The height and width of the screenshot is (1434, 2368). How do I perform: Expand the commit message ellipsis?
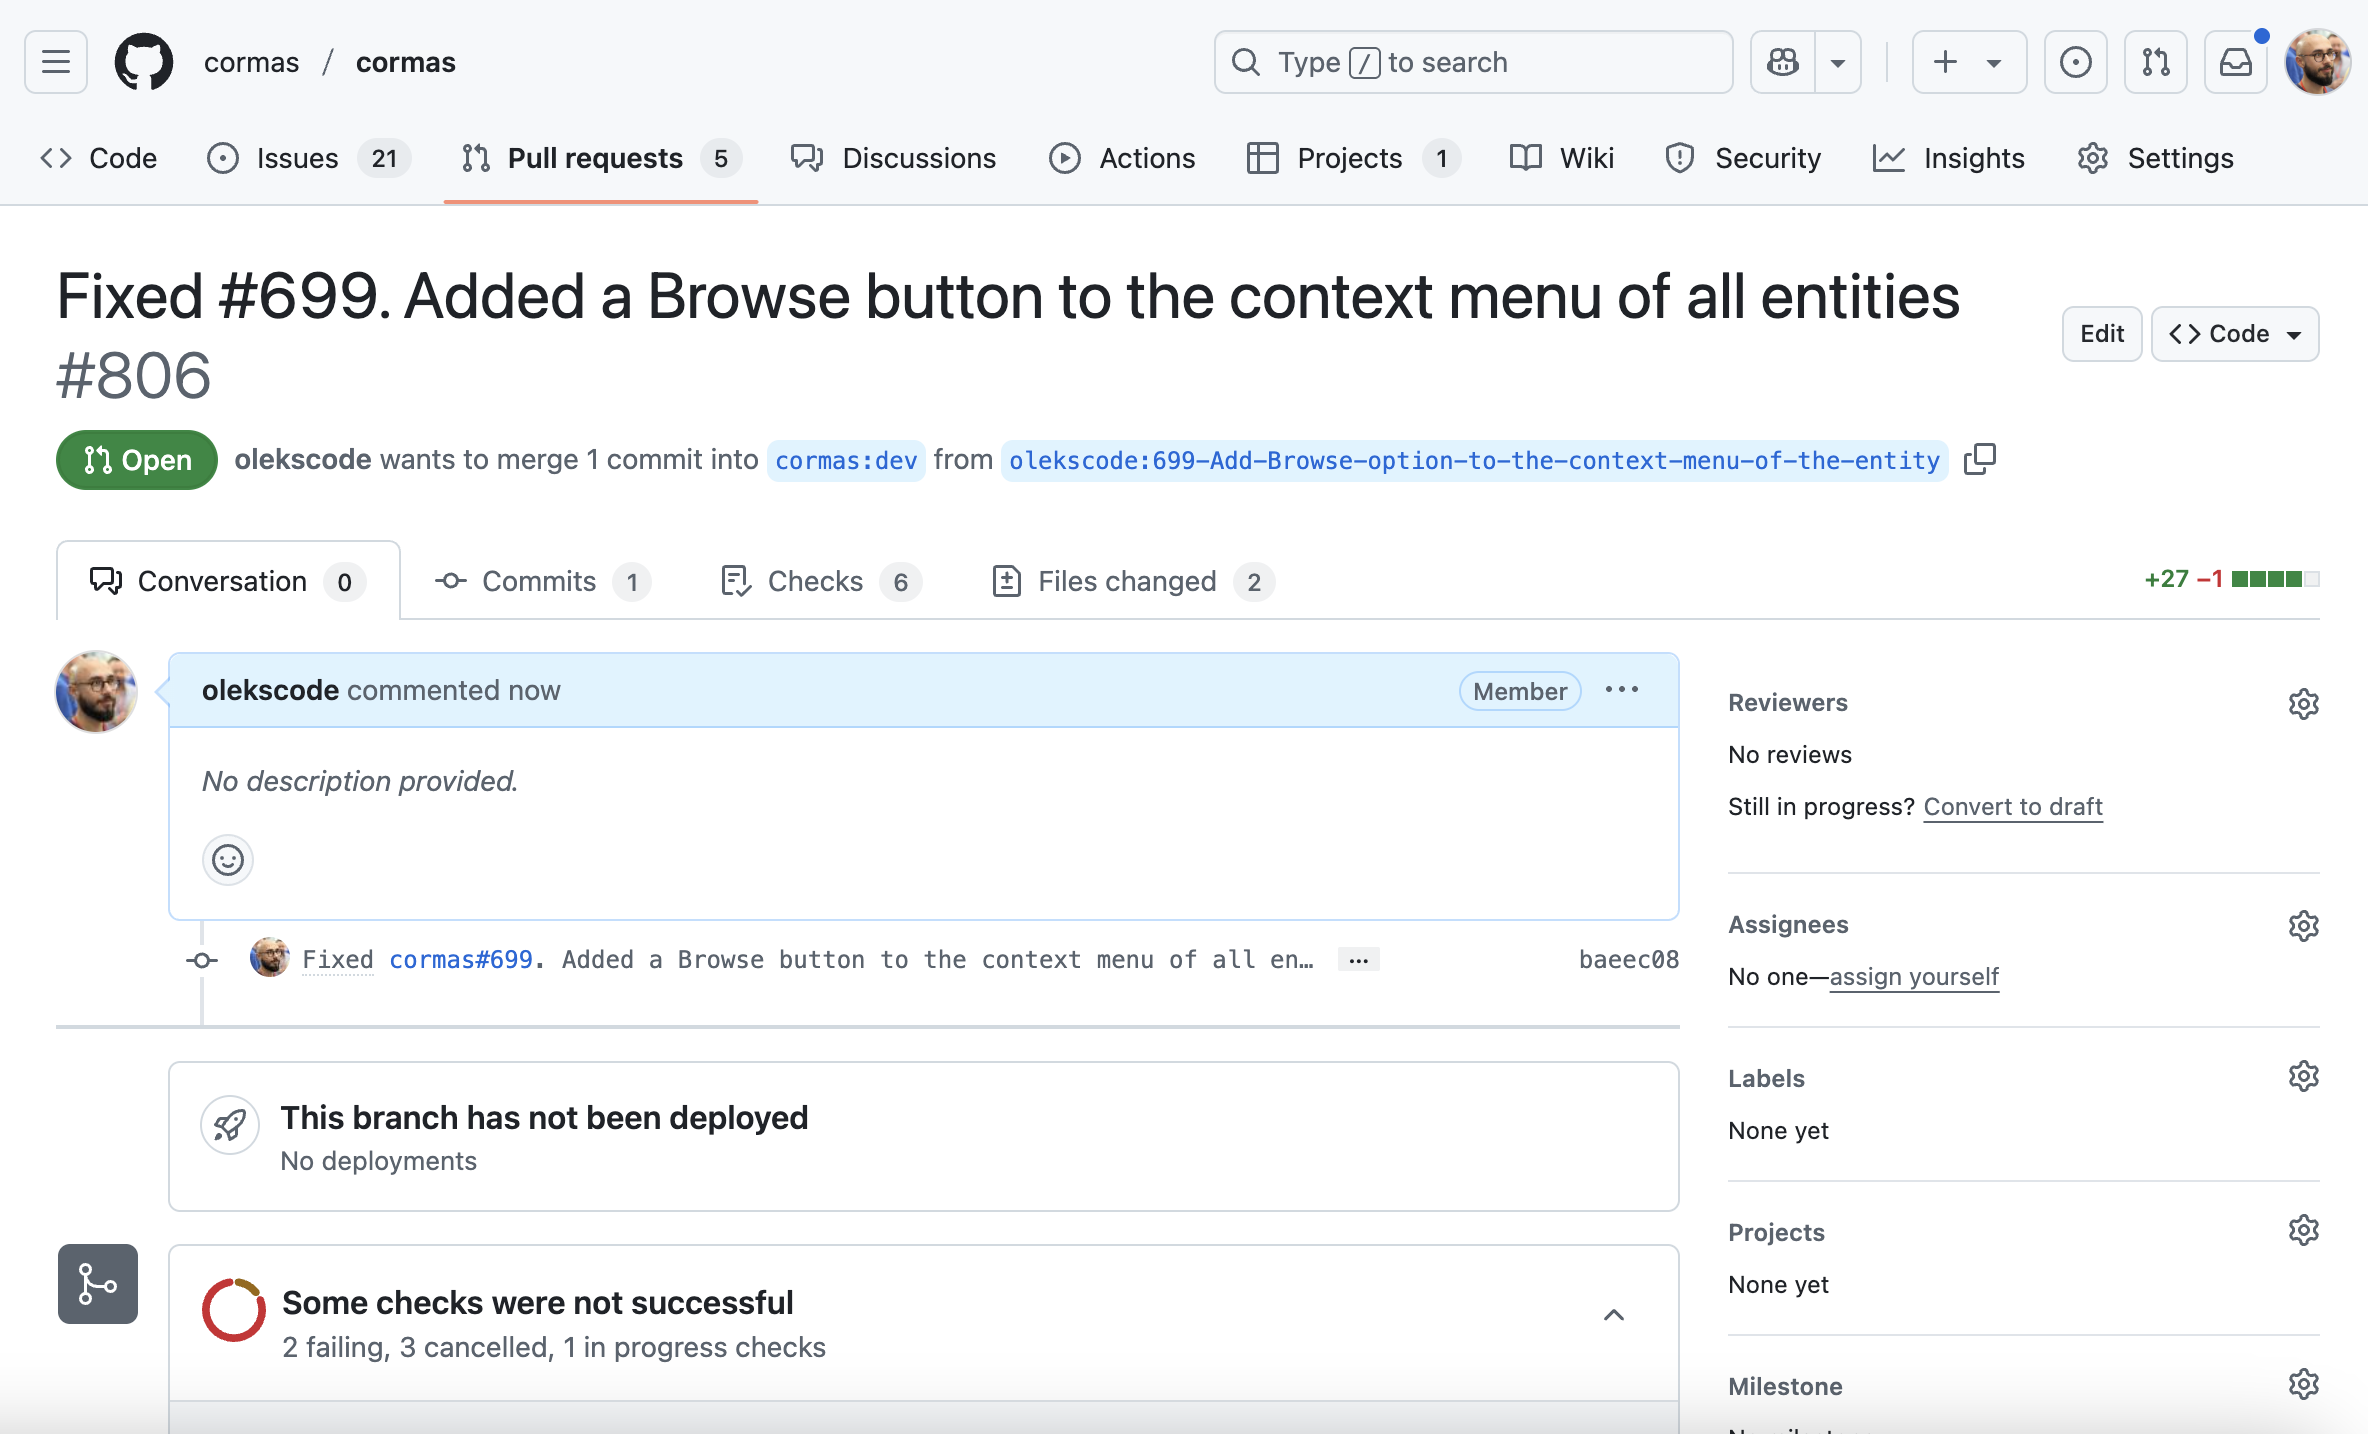(1358, 960)
